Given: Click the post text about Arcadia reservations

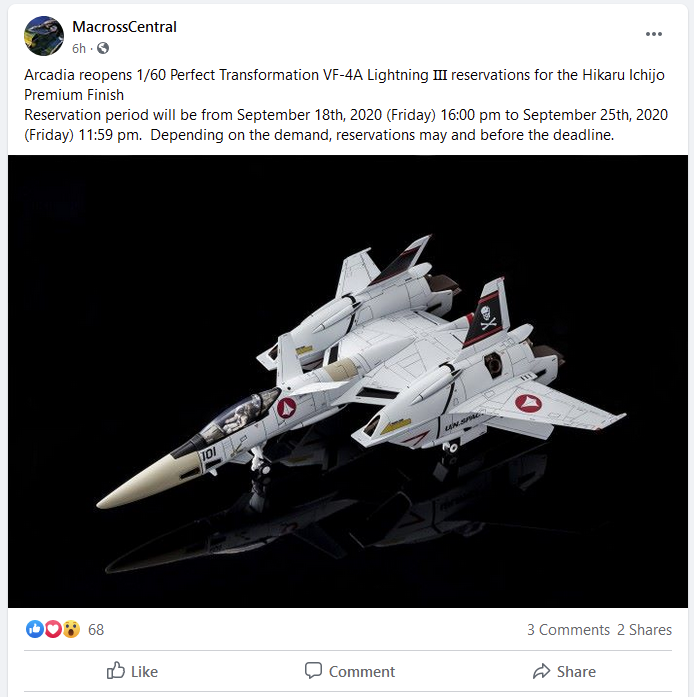Looking at the screenshot, I should [x=346, y=105].
